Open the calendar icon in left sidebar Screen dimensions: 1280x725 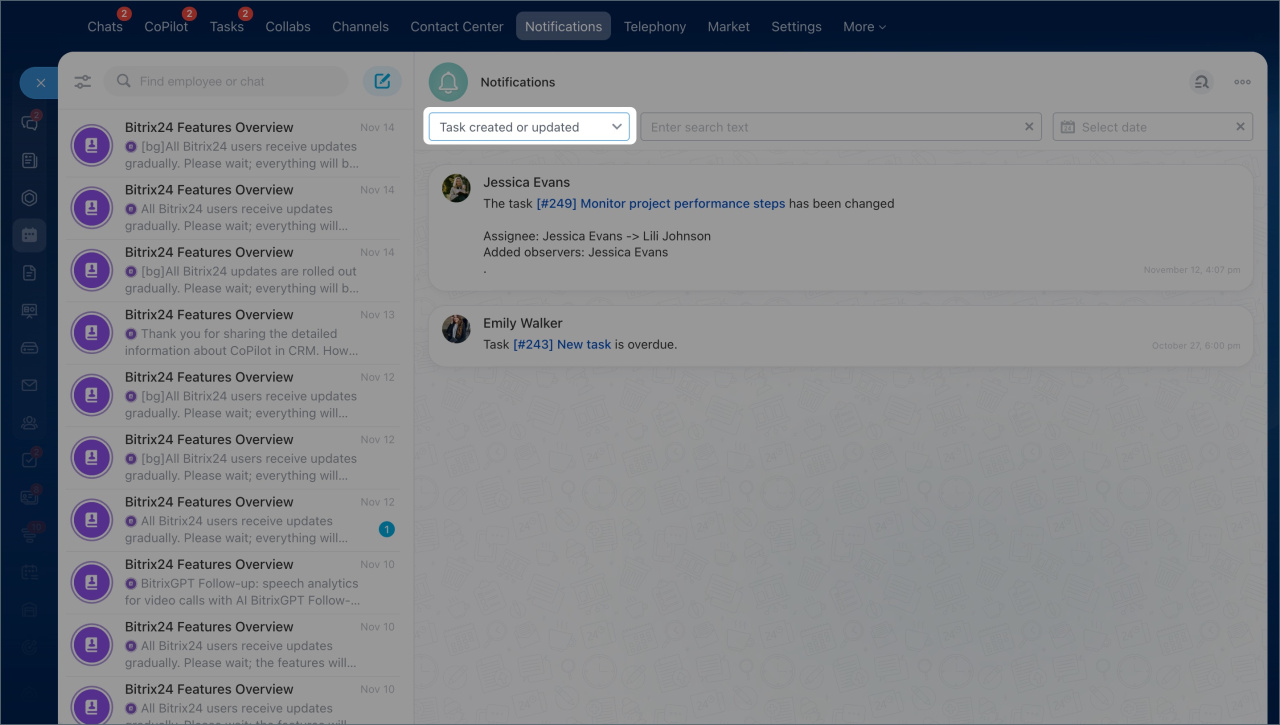pos(29,235)
